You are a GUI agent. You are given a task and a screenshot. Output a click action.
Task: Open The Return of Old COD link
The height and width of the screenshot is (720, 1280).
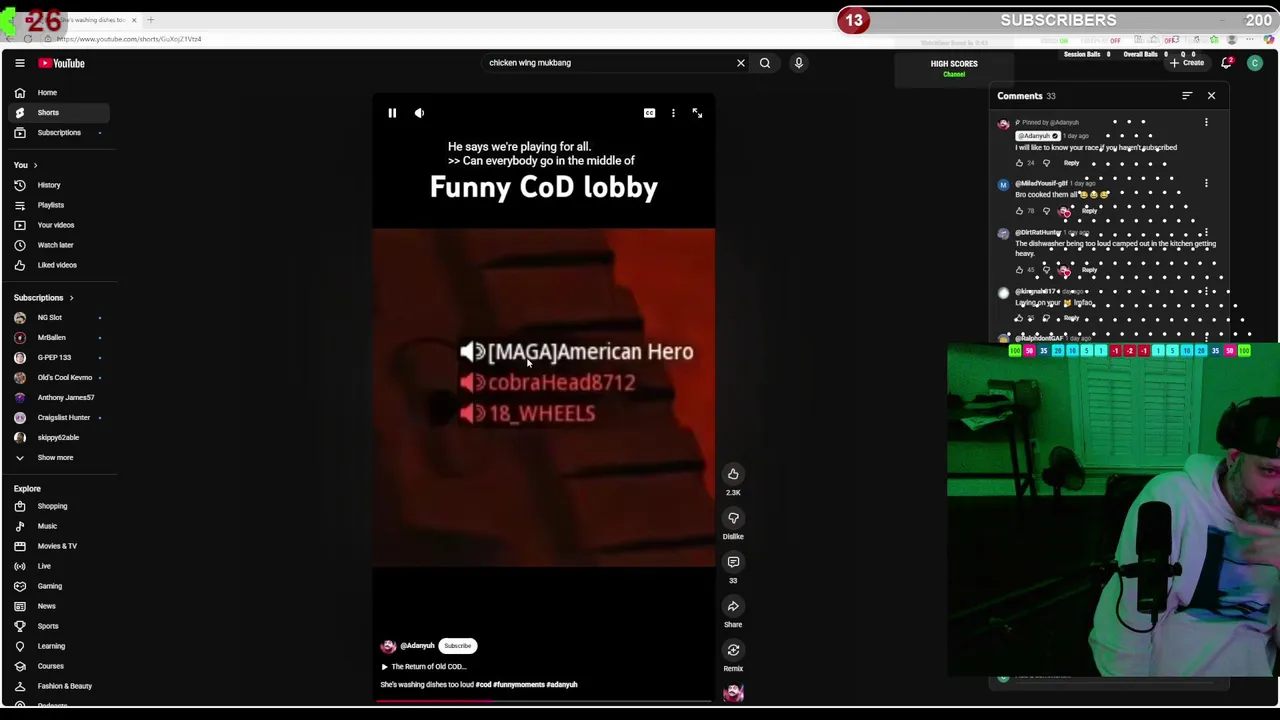pyautogui.click(x=429, y=666)
